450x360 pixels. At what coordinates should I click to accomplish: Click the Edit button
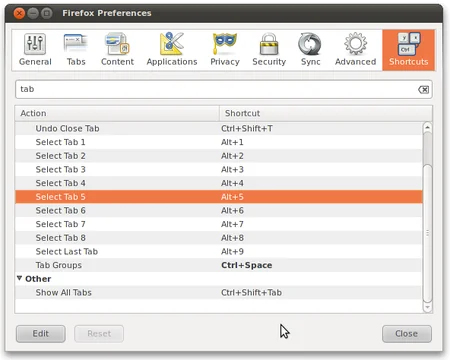point(41,334)
